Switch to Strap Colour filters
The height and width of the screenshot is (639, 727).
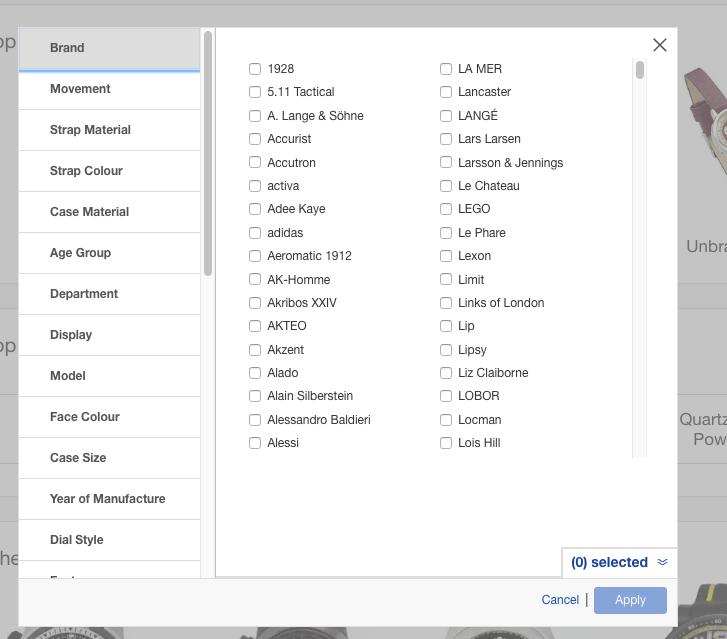(x=109, y=171)
